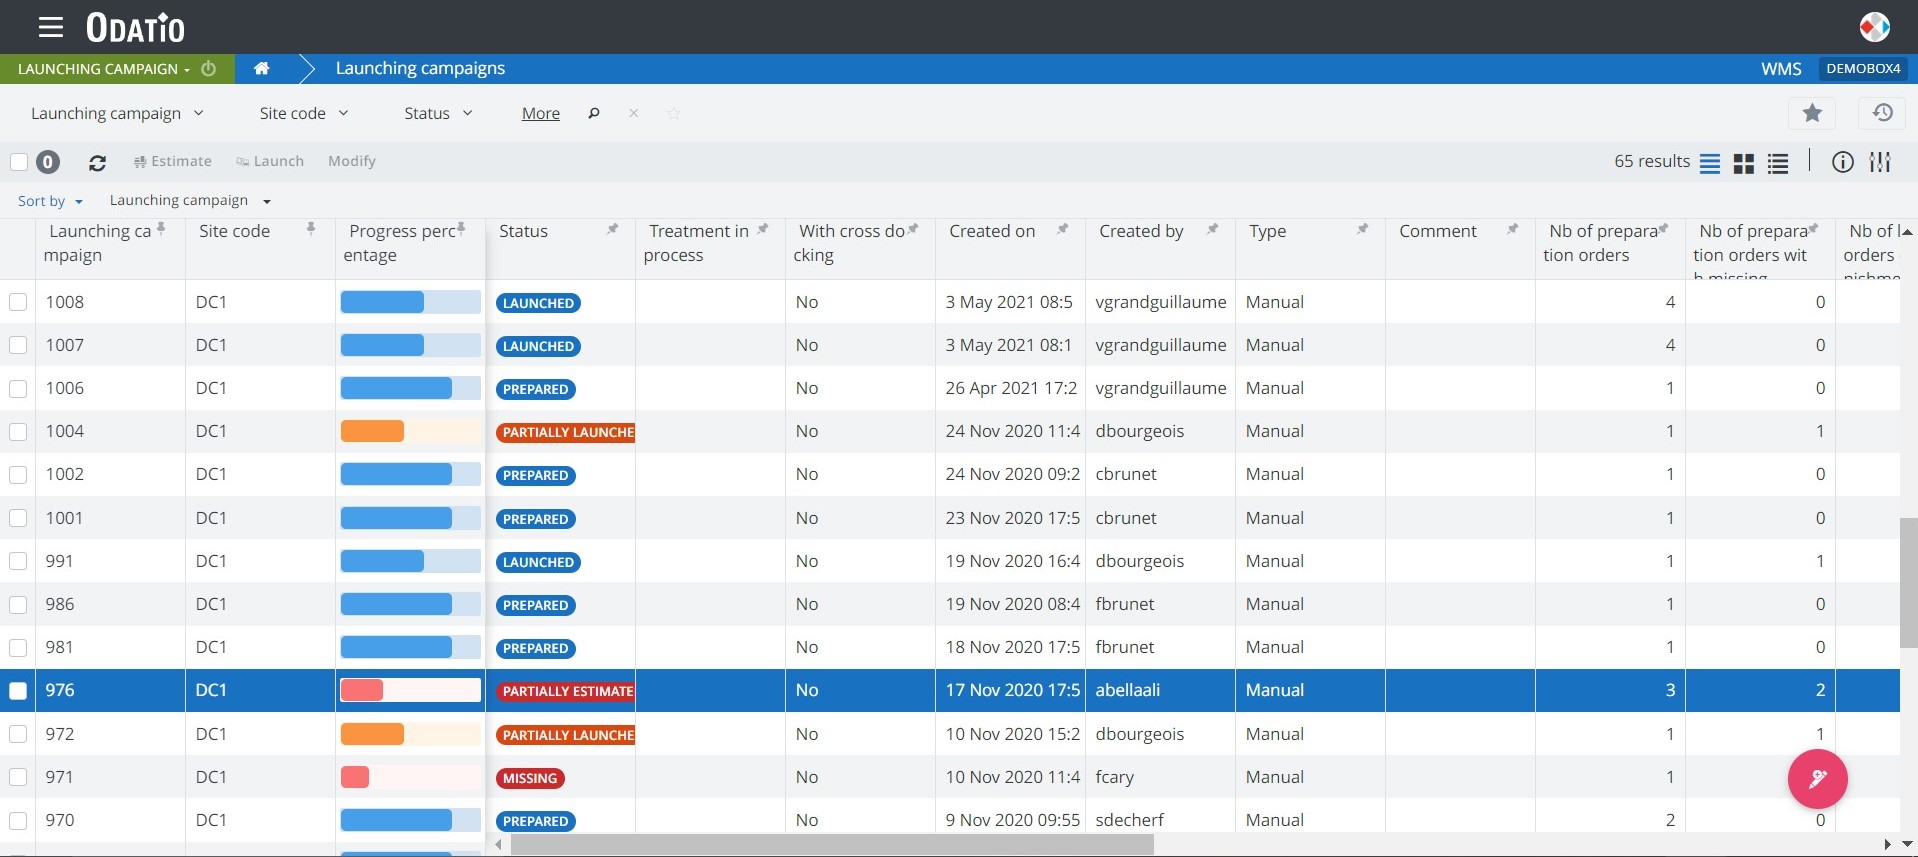
Task: Open the history clock button
Action: pyautogui.click(x=1882, y=113)
